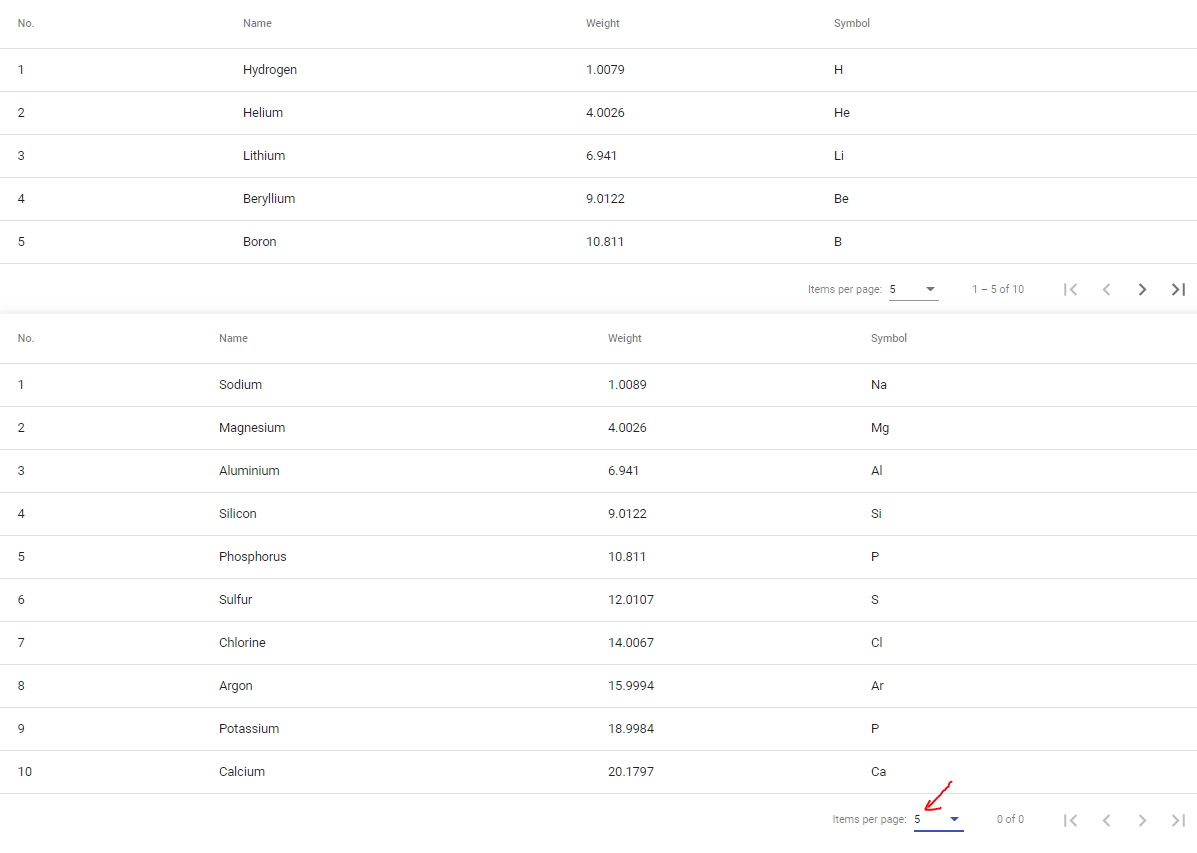The image size is (1197, 853).
Task: Click the dropdown arrow in bottom paginator
Action: pos(954,819)
